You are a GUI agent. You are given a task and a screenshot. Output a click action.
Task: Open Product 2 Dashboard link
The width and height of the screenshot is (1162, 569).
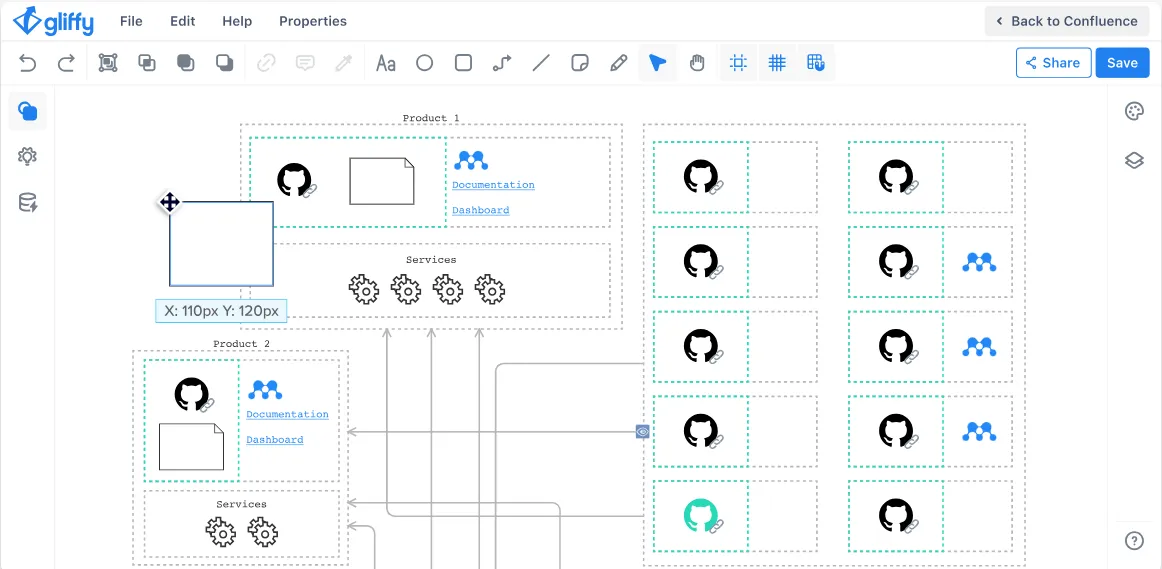pyautogui.click(x=275, y=440)
